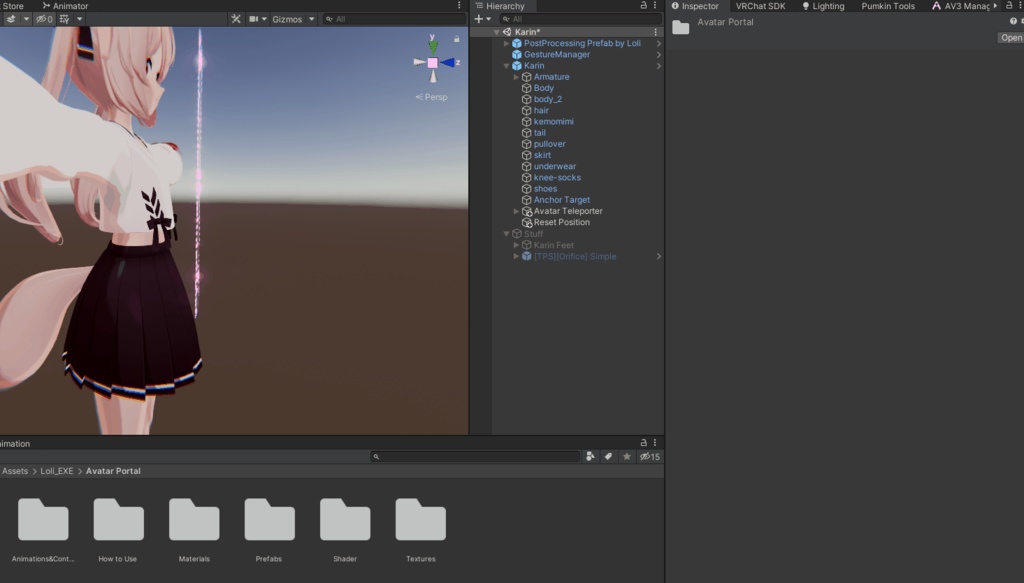Viewport: 1024px width, 583px height.
Task: Select the Move tool in the Scene toolbar
Action: (236, 18)
